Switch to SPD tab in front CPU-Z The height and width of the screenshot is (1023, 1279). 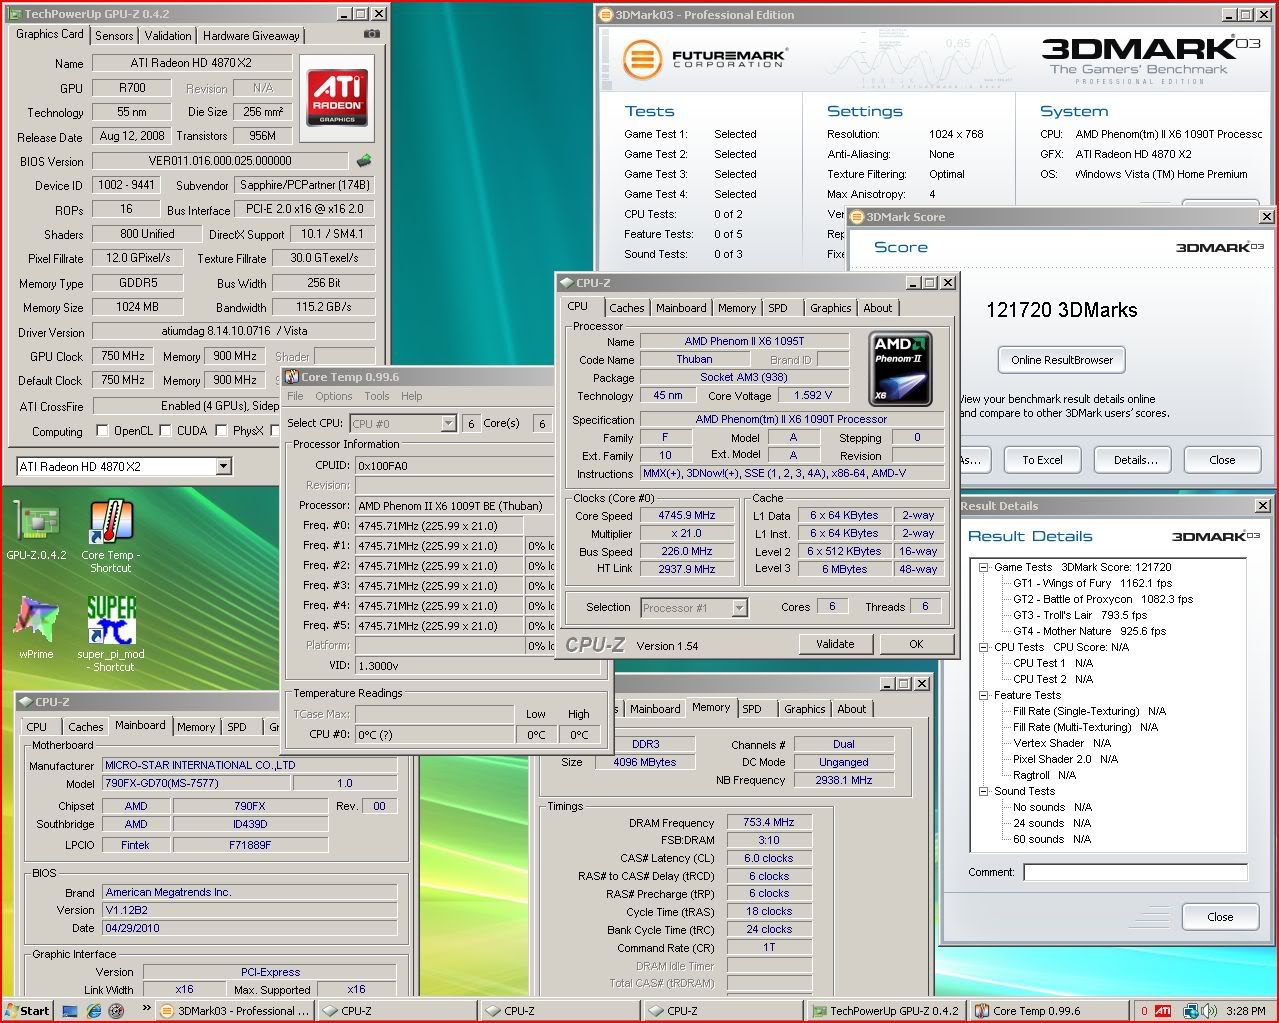coord(778,308)
